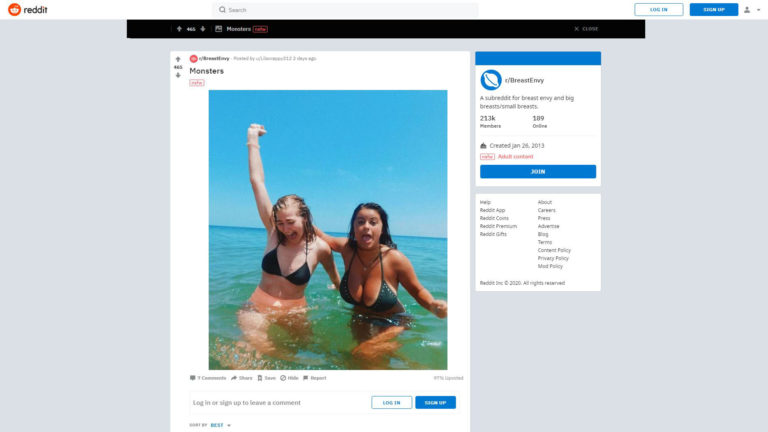This screenshot has width=768, height=432.
Task: Close the post overlay with Close
Action: point(586,29)
